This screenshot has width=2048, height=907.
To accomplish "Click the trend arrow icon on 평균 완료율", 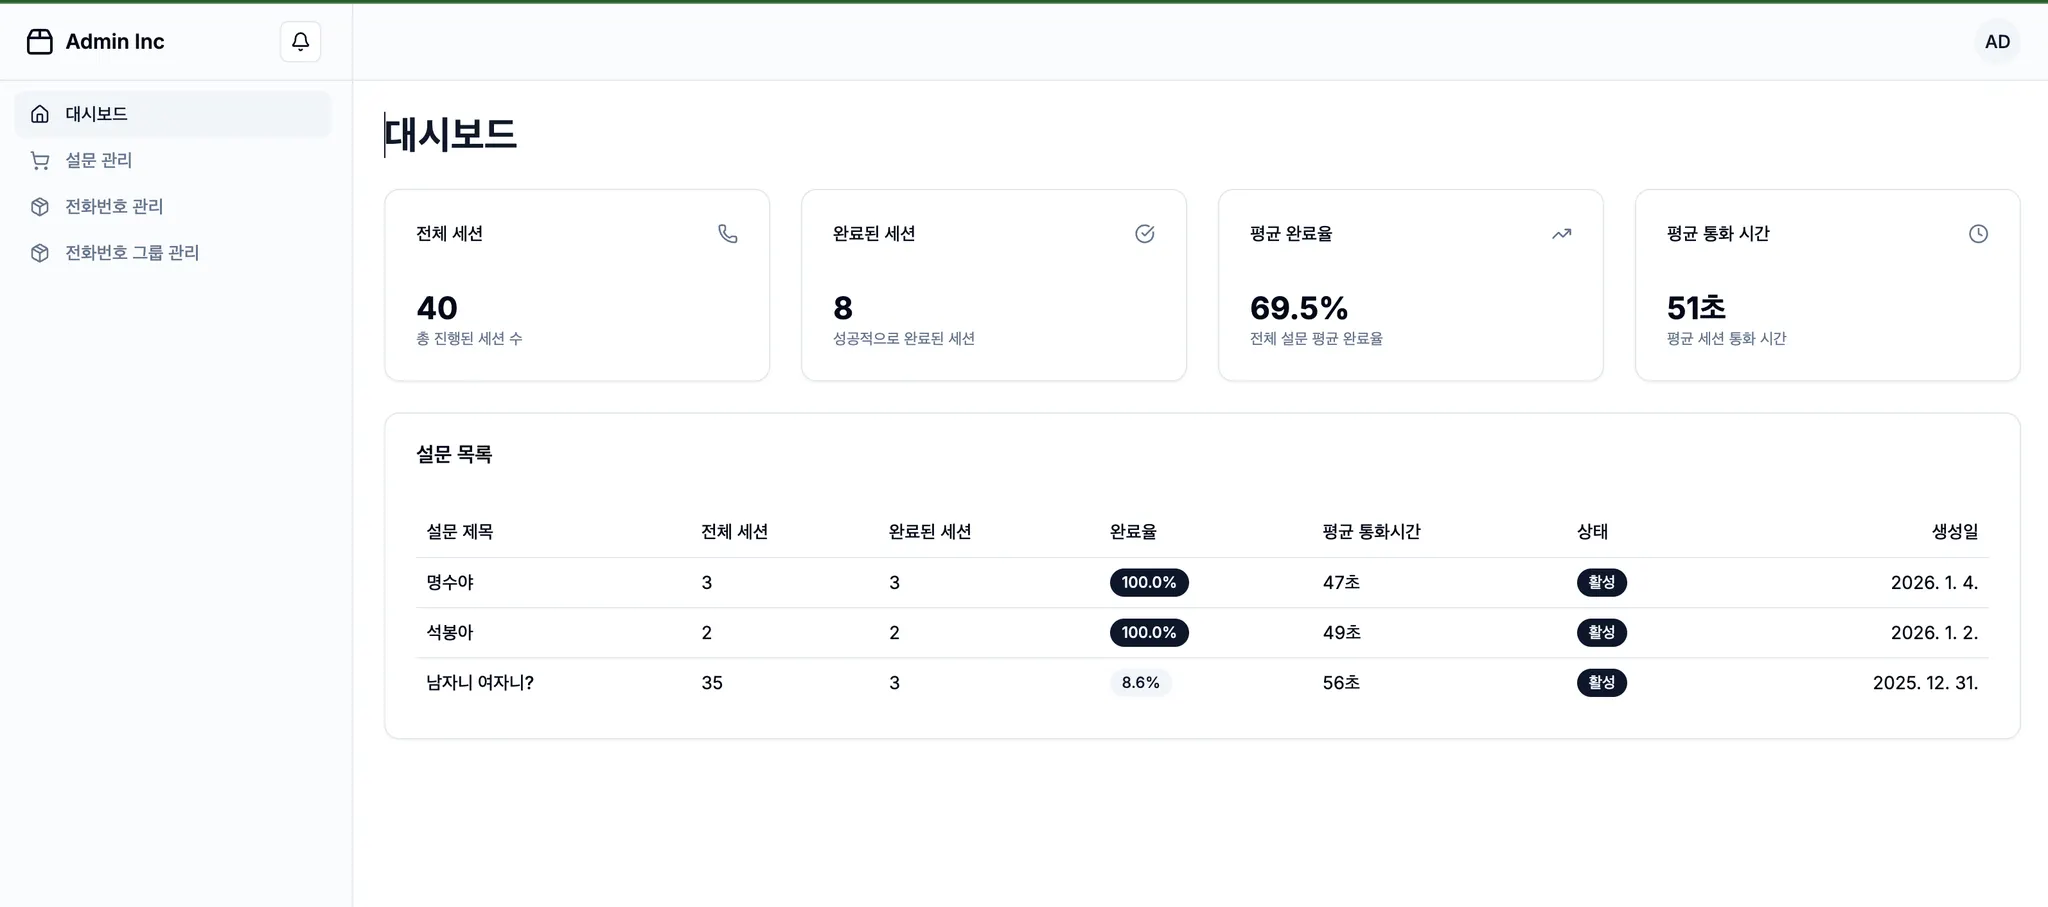I will [x=1561, y=234].
